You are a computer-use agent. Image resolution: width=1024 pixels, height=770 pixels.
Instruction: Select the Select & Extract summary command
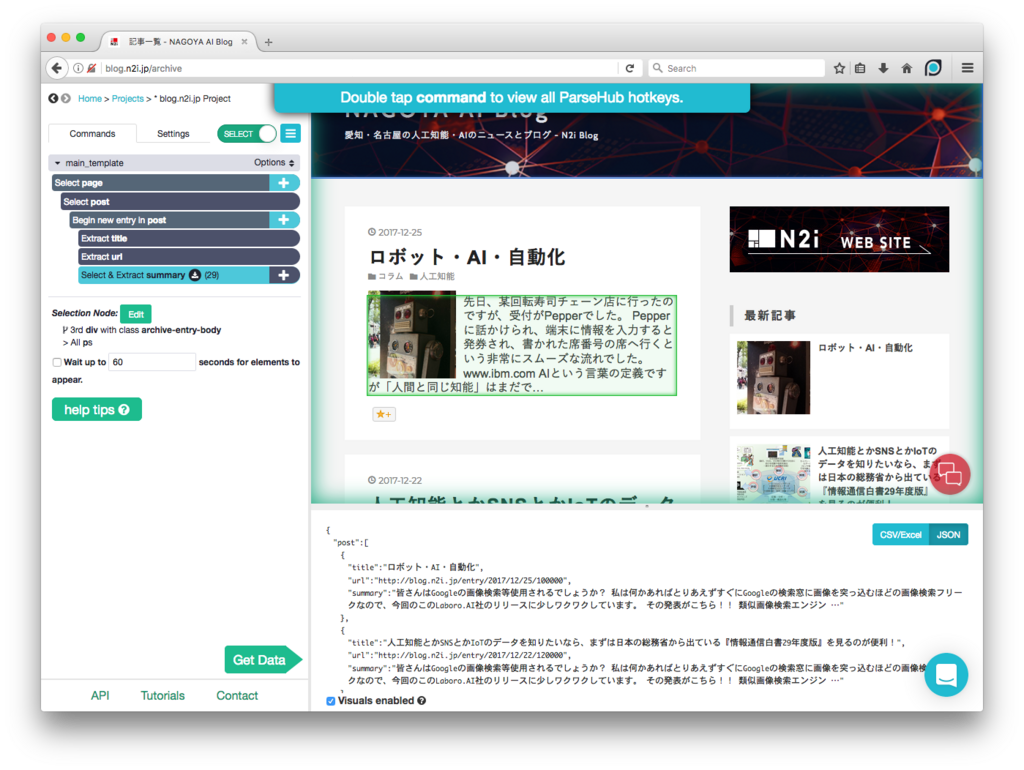click(x=174, y=275)
